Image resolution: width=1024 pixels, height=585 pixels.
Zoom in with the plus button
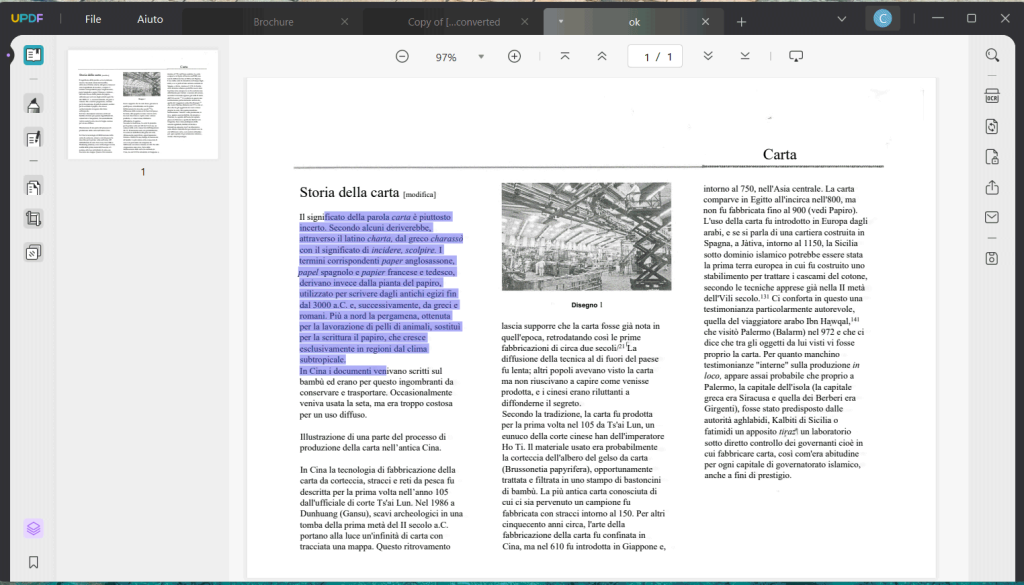[515, 57]
